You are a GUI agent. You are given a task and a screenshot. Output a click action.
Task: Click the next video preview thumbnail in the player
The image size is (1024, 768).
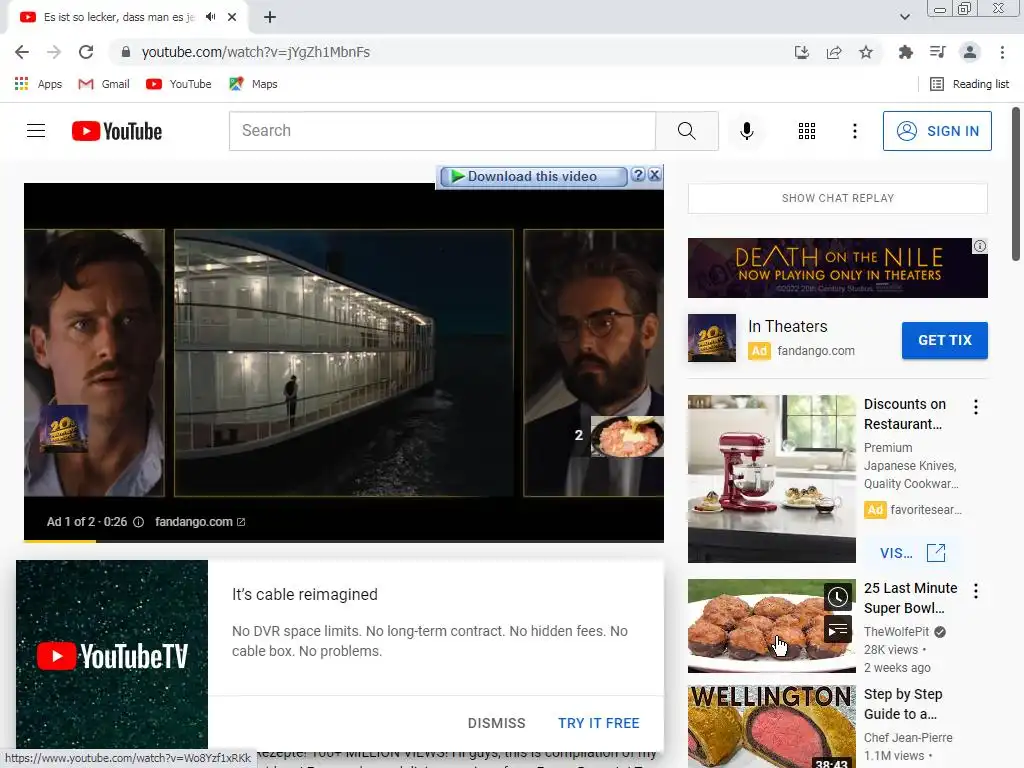627,436
